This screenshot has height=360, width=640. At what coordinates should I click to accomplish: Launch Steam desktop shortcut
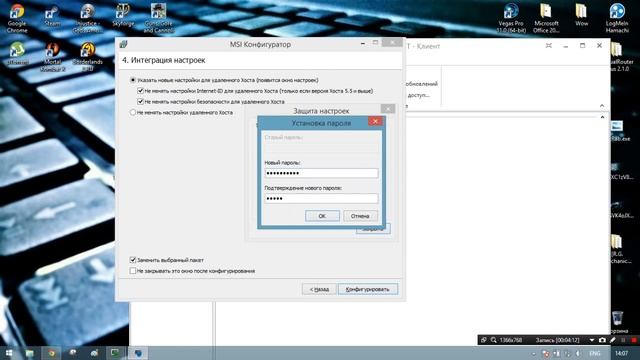[52, 16]
